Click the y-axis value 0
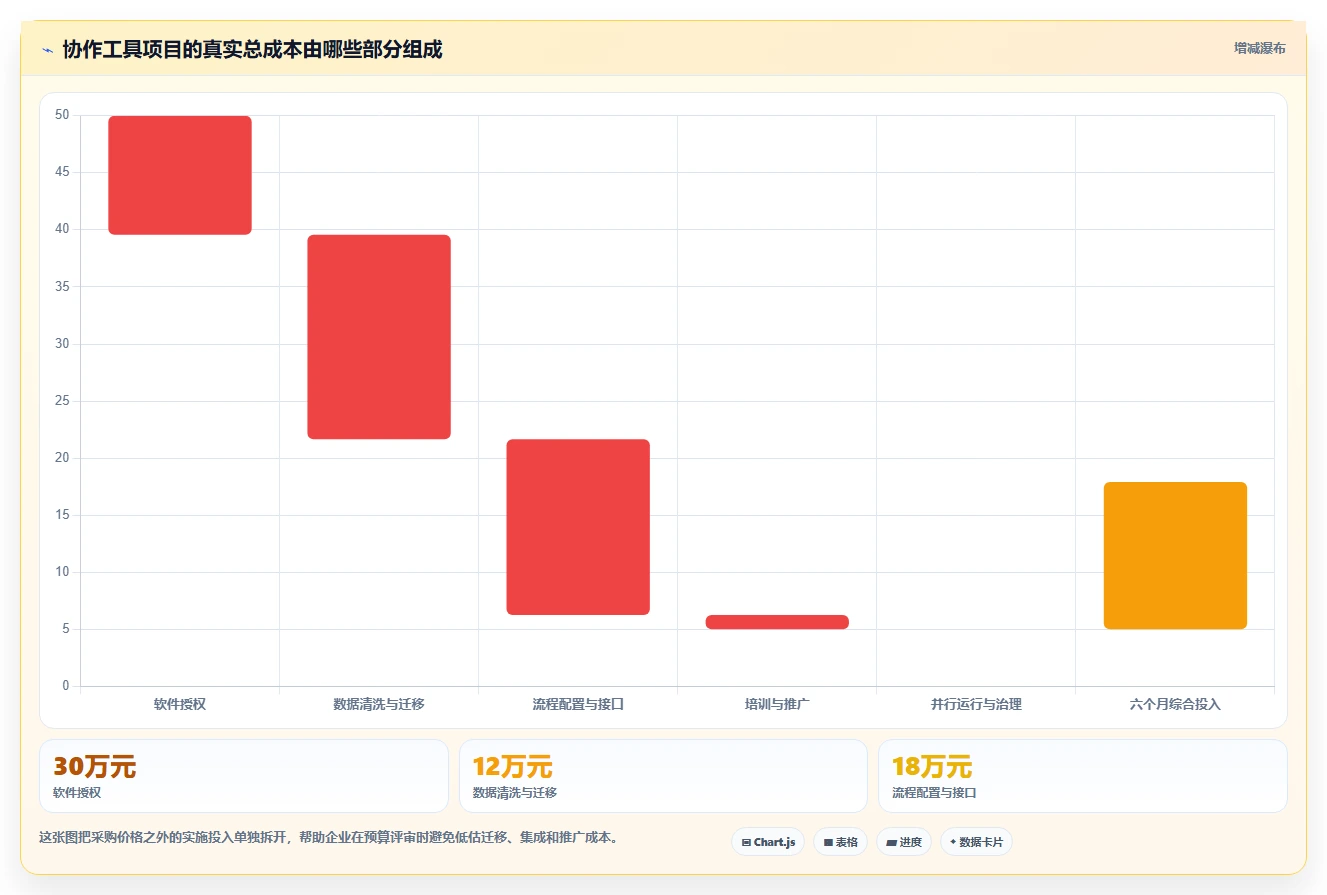Screen dimensions: 1327x895 66,686
